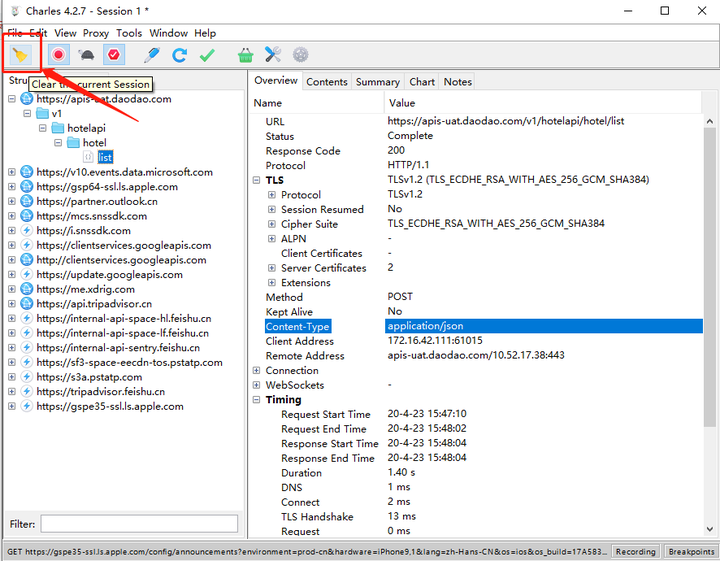This screenshot has width=720, height=561.
Task: Expand the Cipher Suite row
Action: 272,224
